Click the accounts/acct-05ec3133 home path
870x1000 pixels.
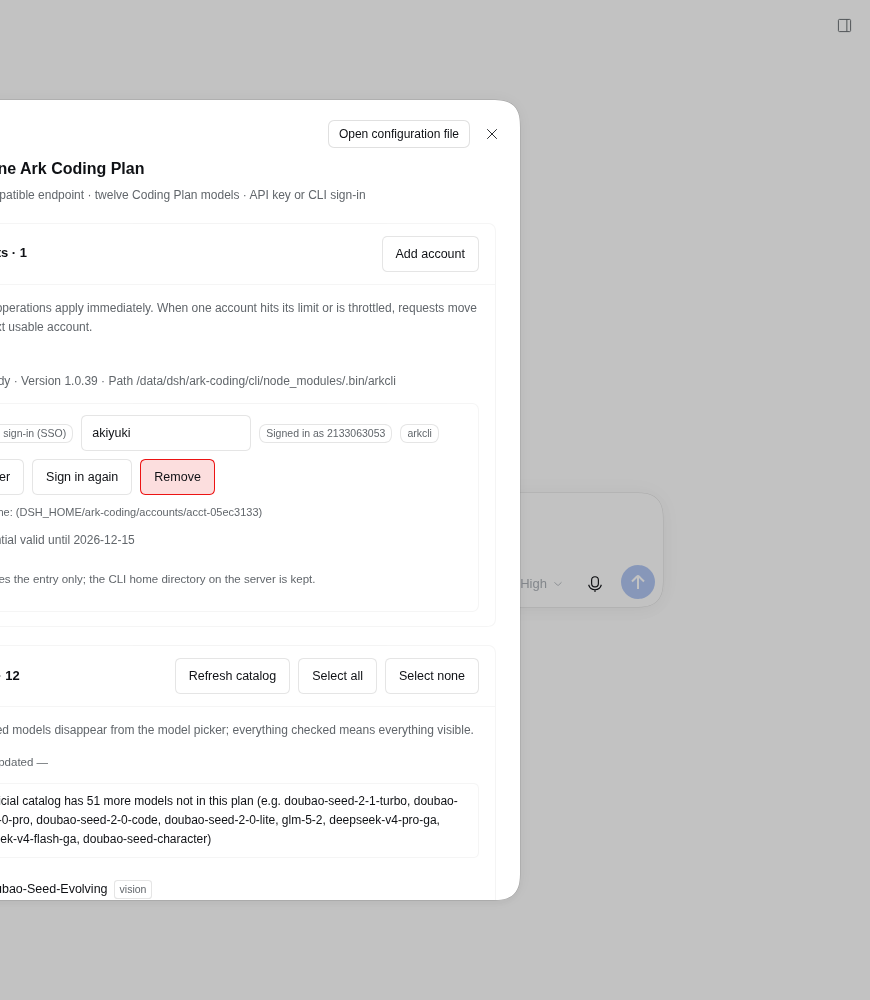point(131,512)
